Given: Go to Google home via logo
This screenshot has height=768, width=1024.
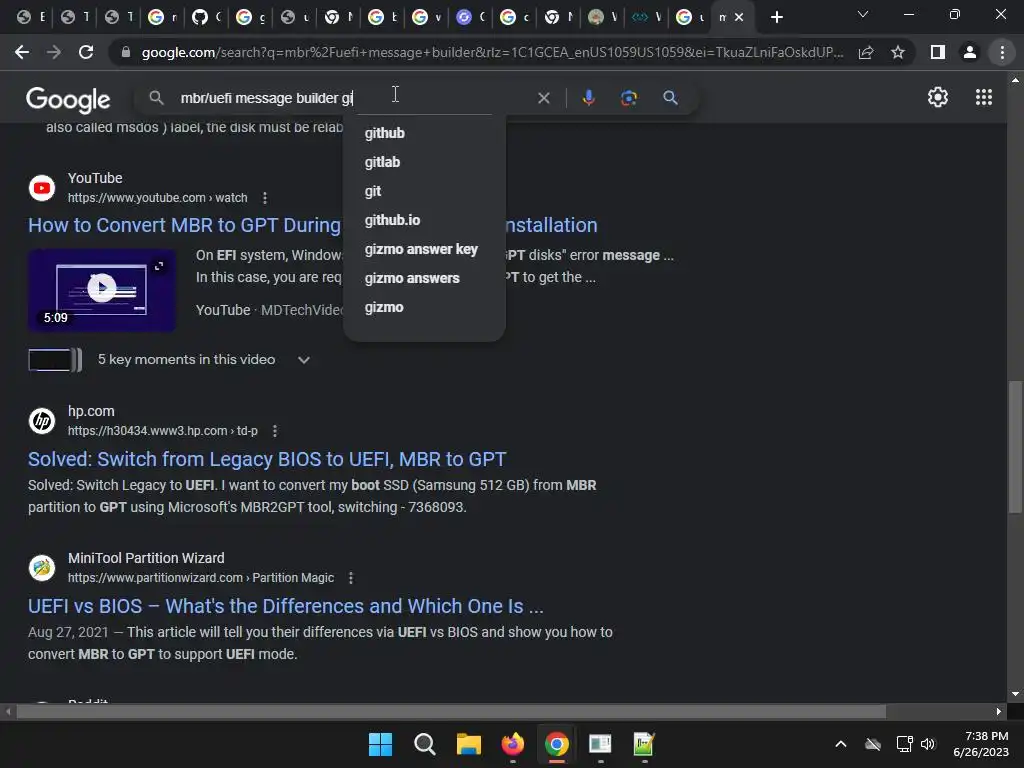Looking at the screenshot, I should pos(68,100).
